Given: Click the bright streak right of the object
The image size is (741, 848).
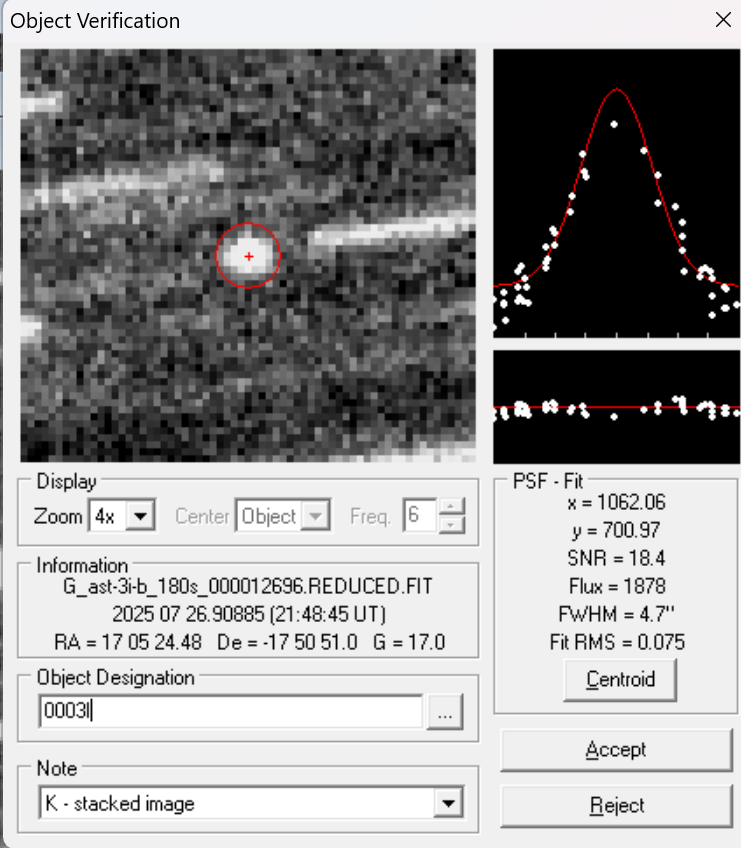Looking at the screenshot, I should (390, 229).
